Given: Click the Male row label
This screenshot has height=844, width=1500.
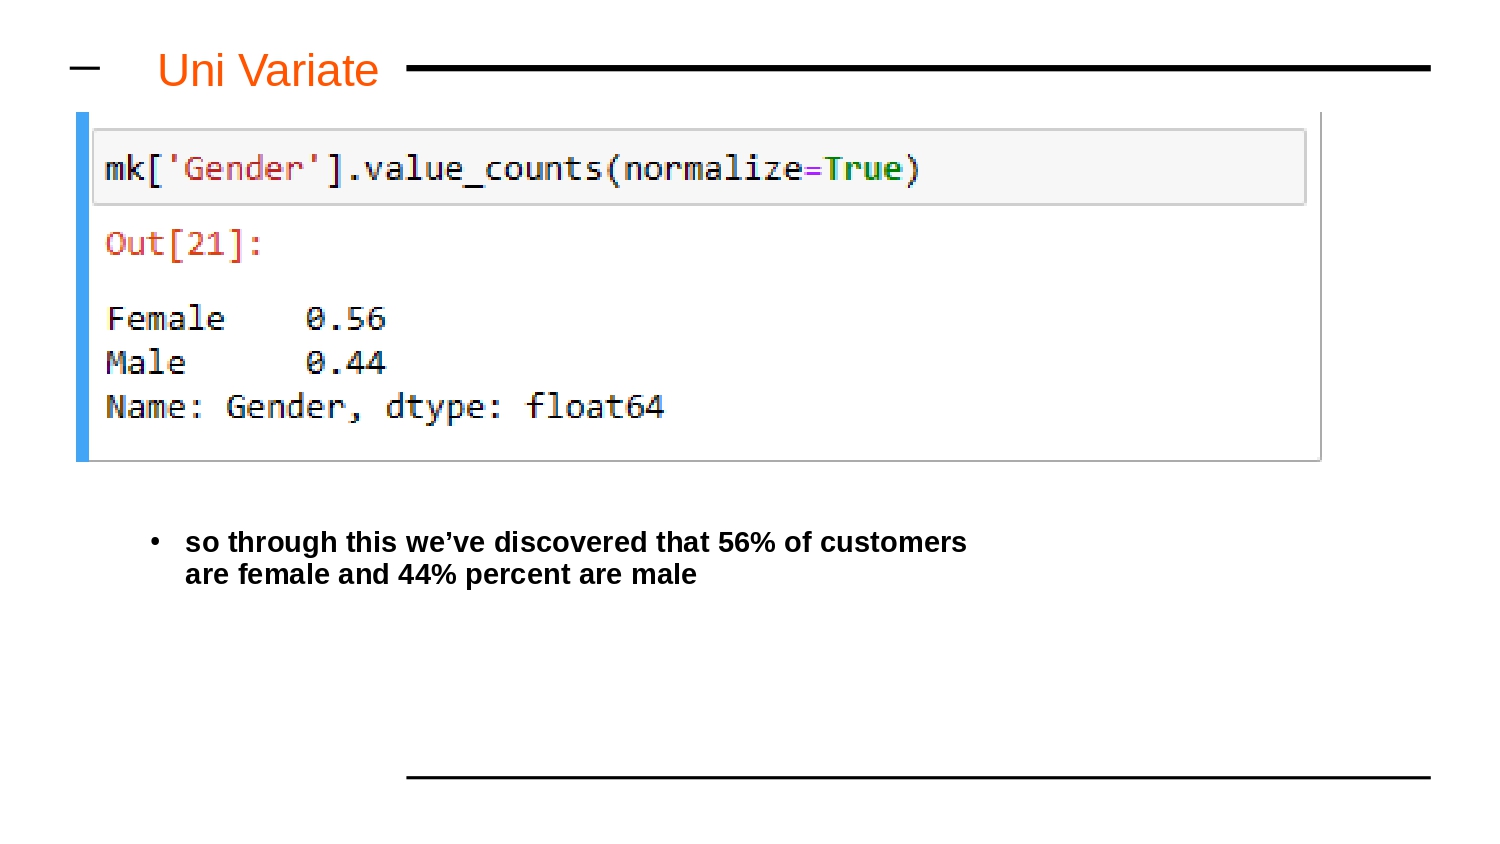Looking at the screenshot, I should coord(146,363).
